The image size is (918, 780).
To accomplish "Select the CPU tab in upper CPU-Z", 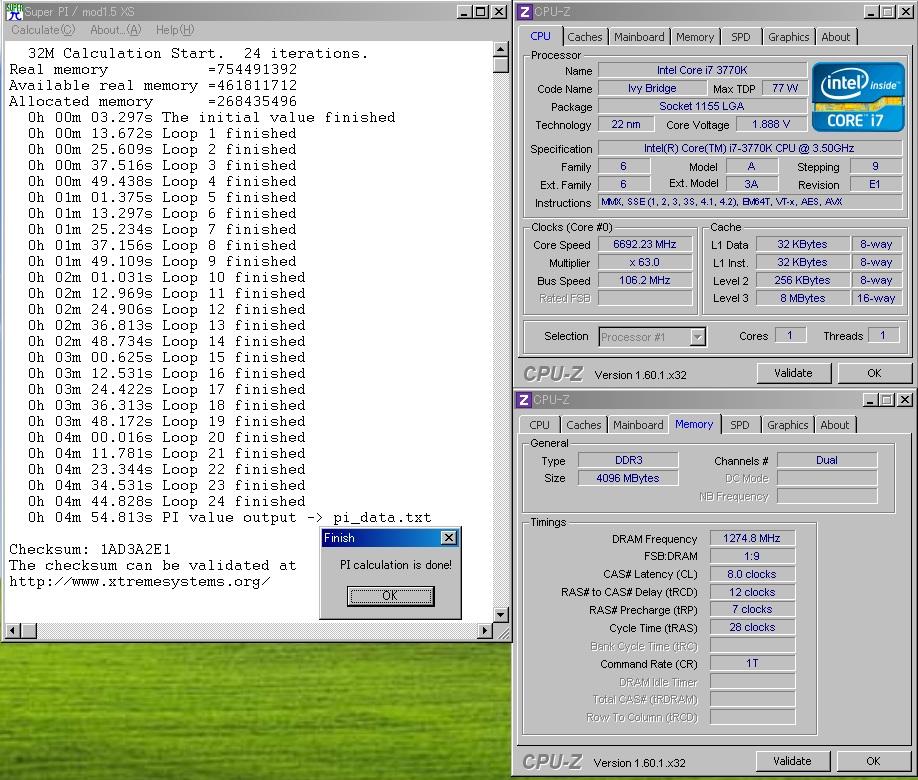I will [540, 36].
